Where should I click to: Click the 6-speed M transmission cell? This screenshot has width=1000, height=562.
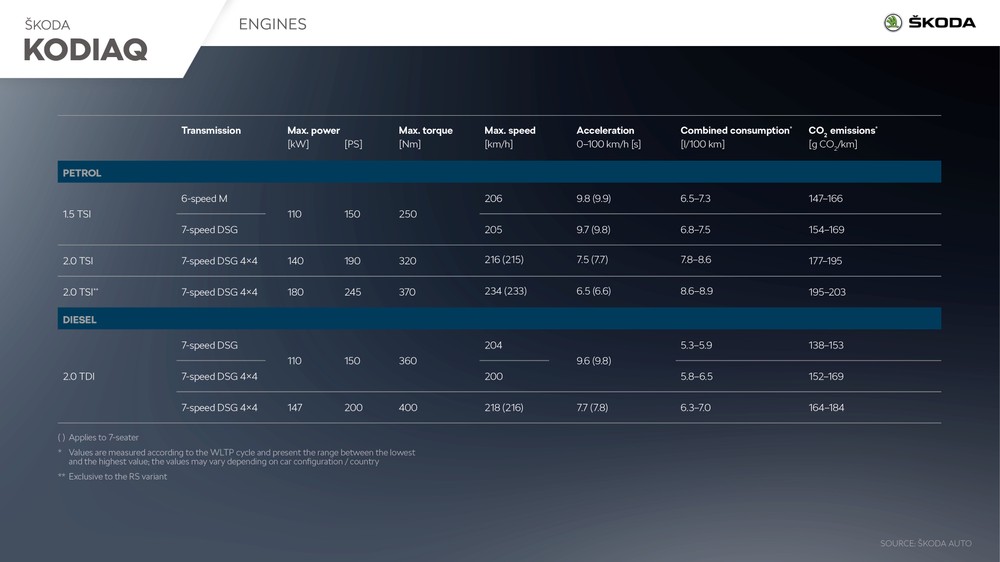click(204, 199)
